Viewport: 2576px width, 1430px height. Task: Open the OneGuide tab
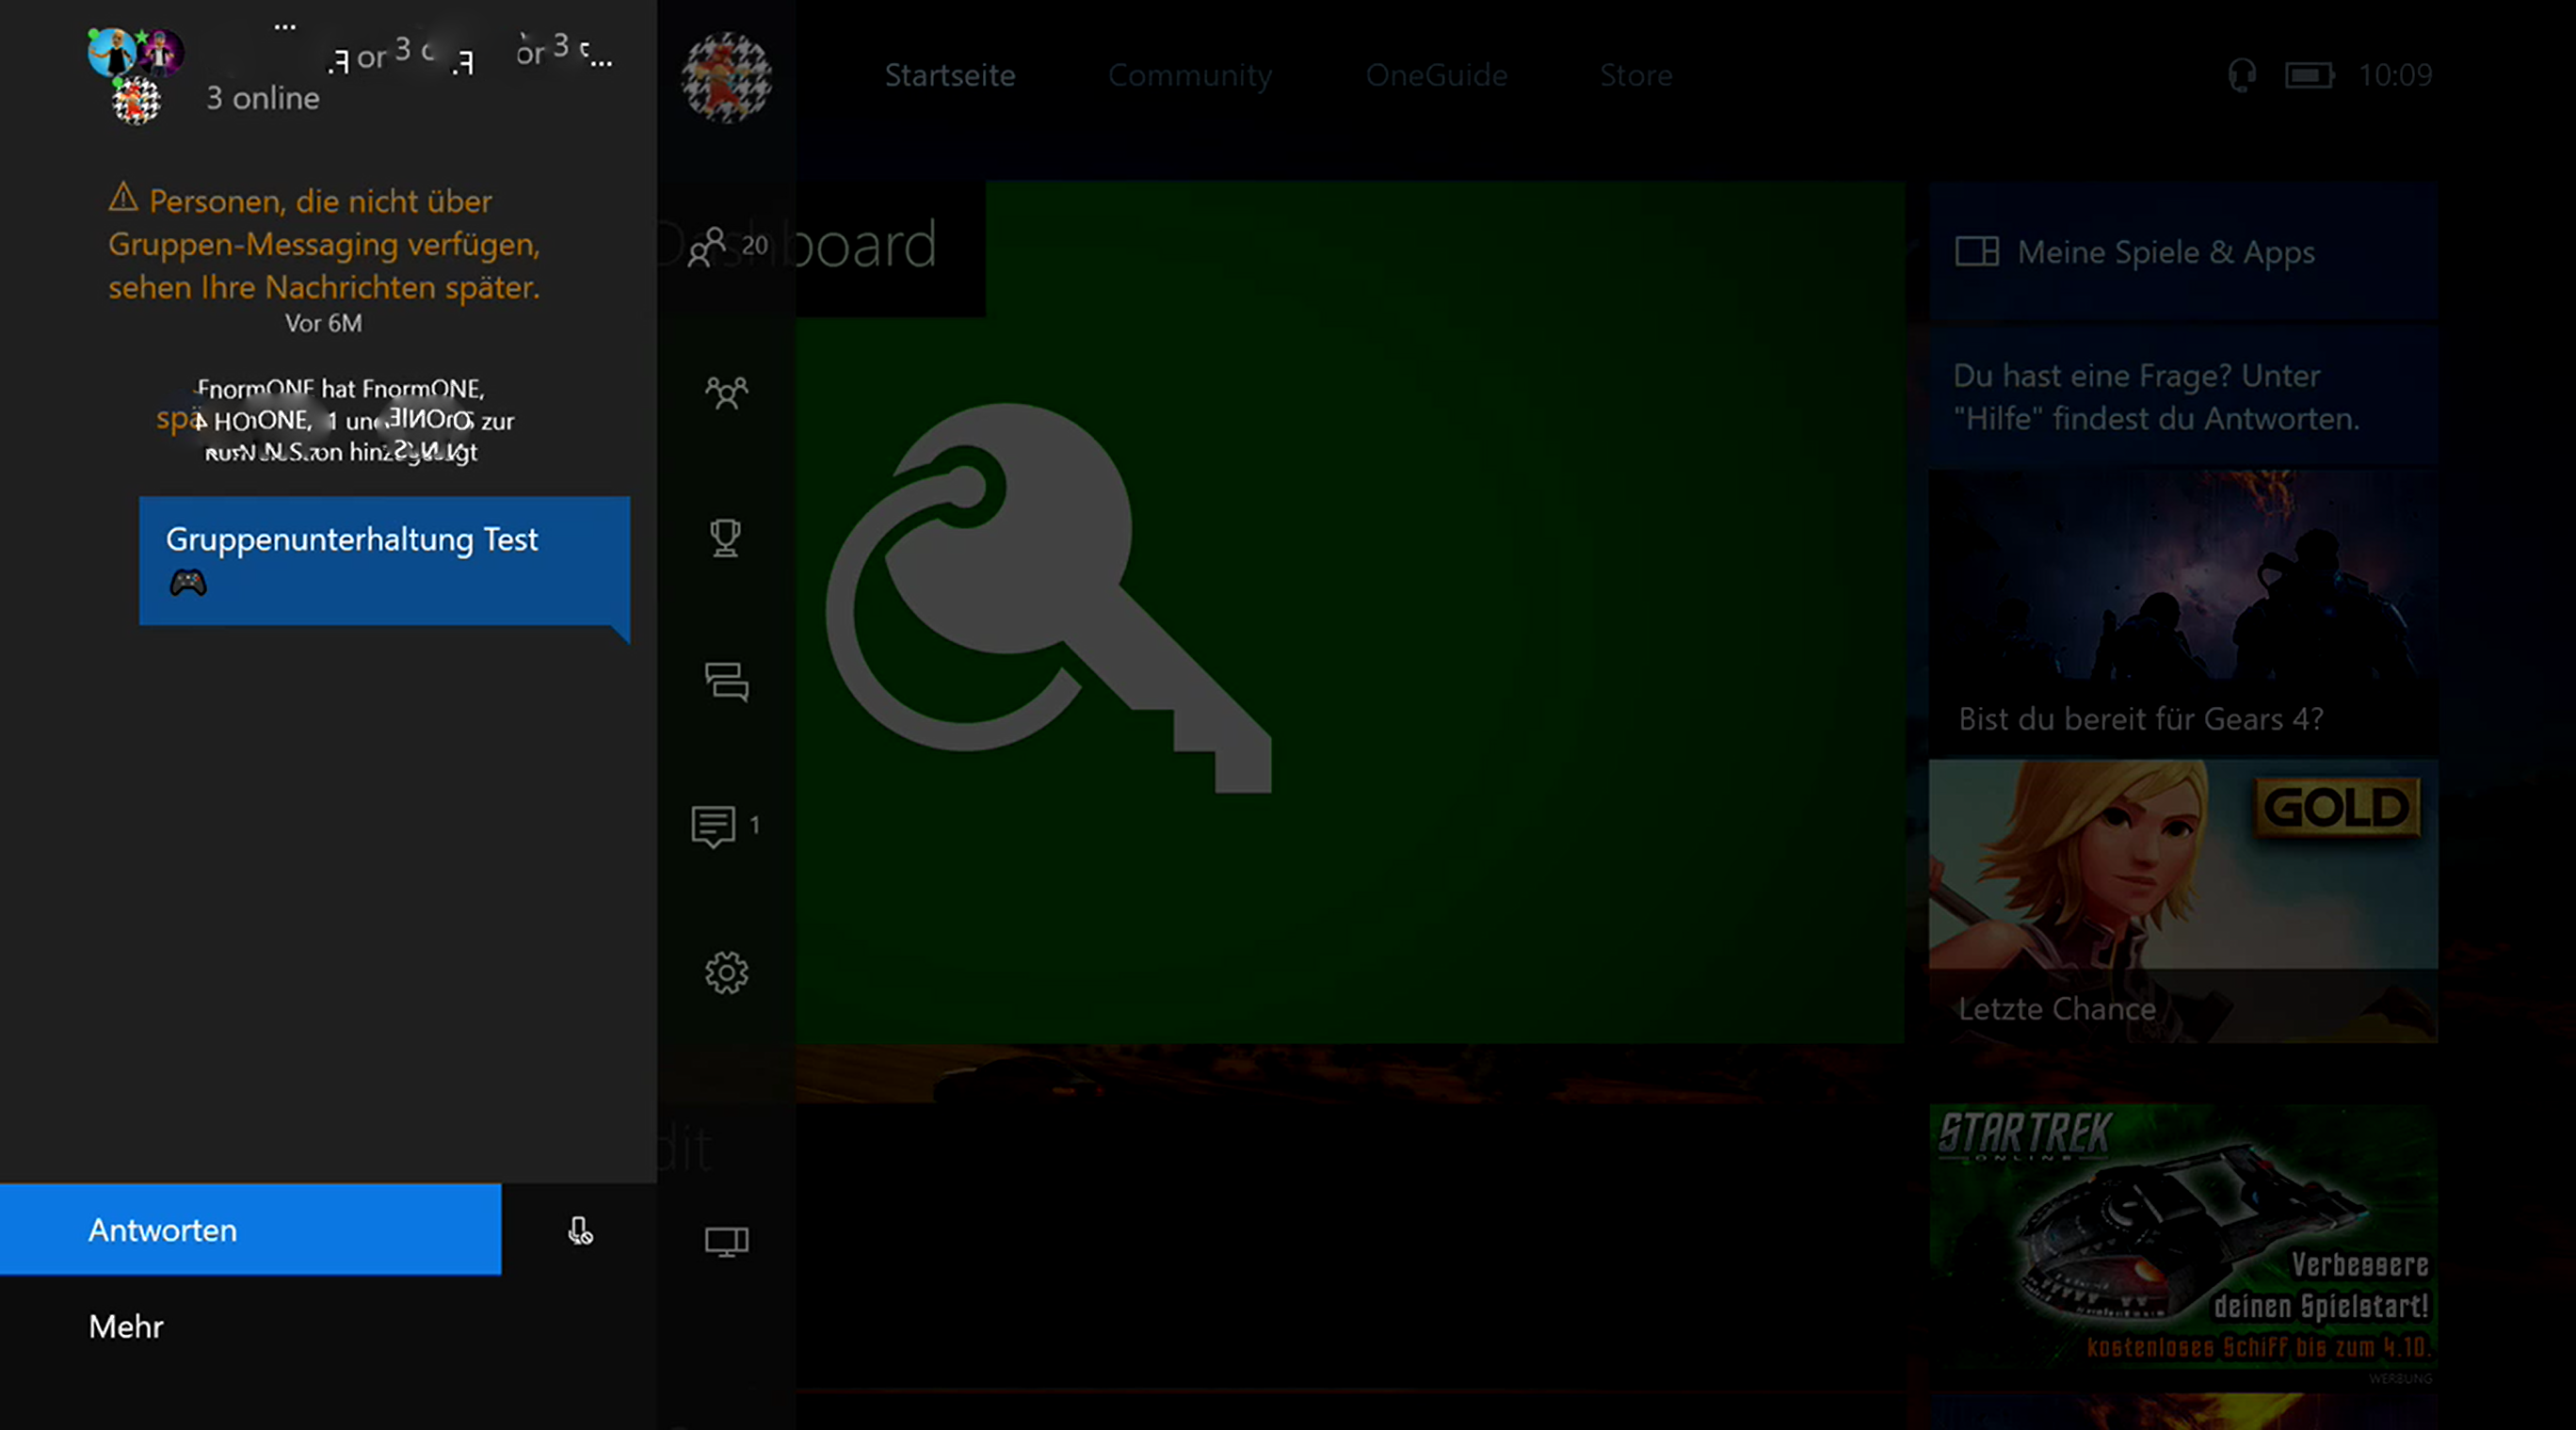(x=1436, y=76)
